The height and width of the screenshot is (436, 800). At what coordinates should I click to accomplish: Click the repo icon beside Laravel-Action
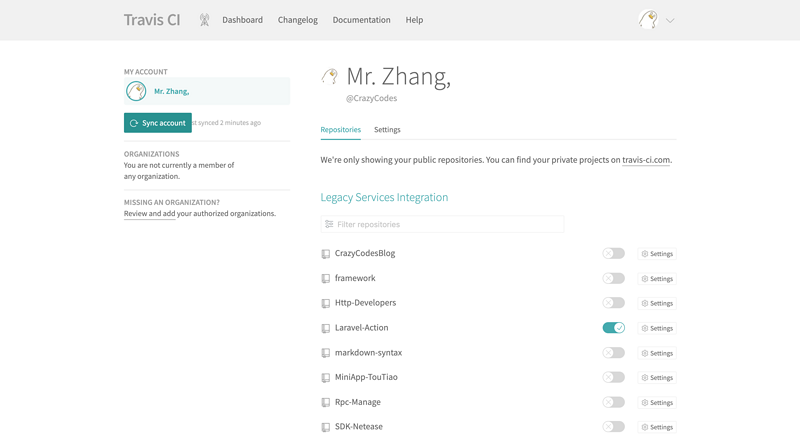tap(326, 328)
